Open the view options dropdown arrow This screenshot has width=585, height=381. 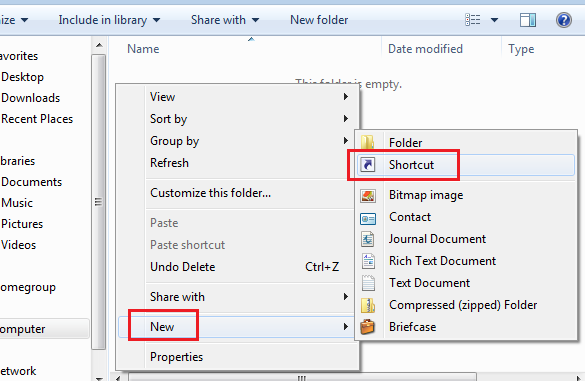(x=494, y=20)
